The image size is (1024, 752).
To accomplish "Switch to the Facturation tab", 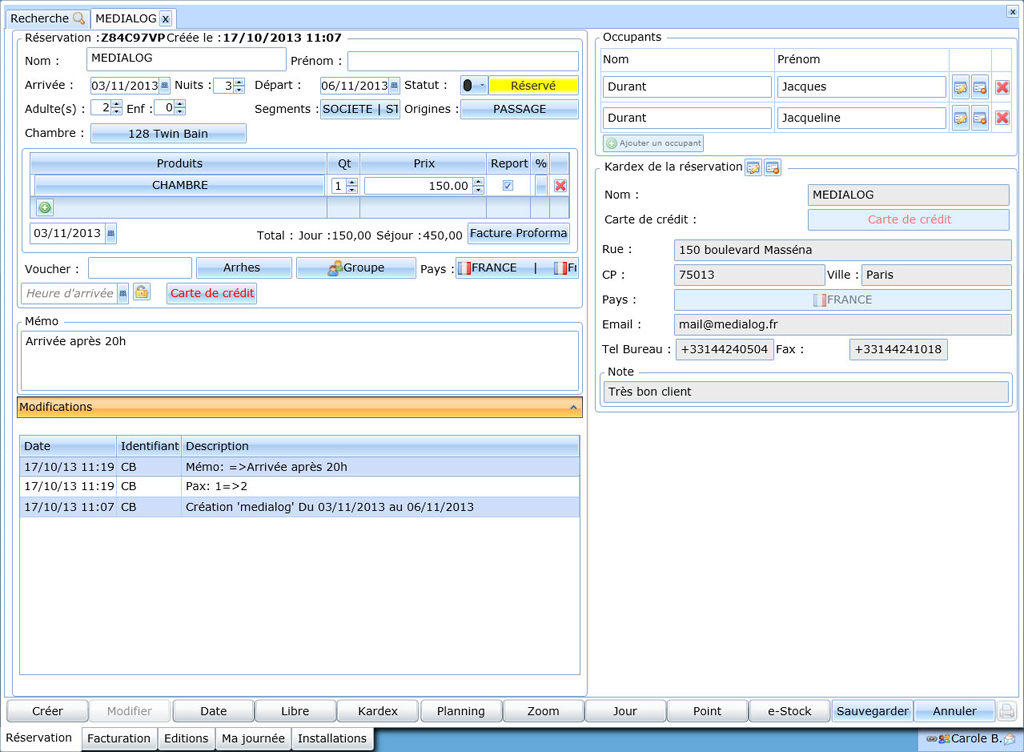I will pyautogui.click(x=119, y=739).
